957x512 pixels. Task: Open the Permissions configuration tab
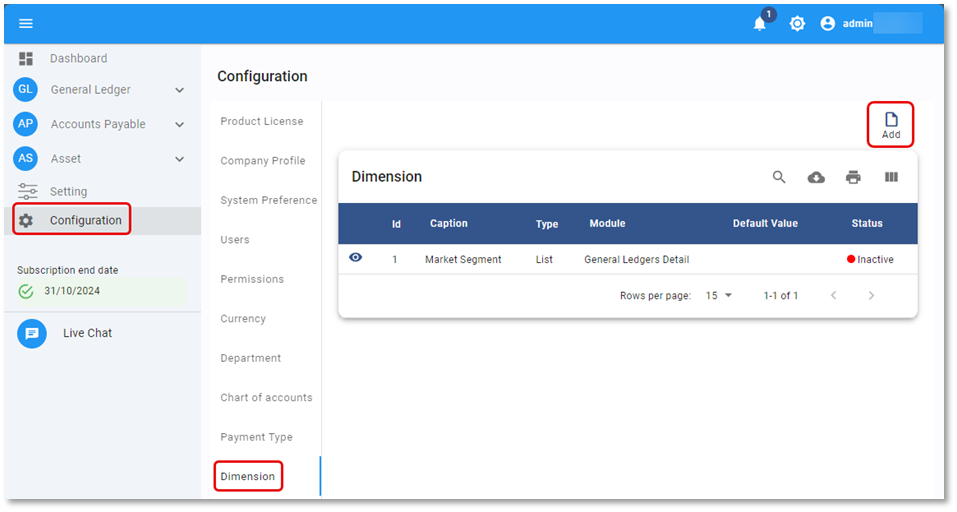(252, 279)
